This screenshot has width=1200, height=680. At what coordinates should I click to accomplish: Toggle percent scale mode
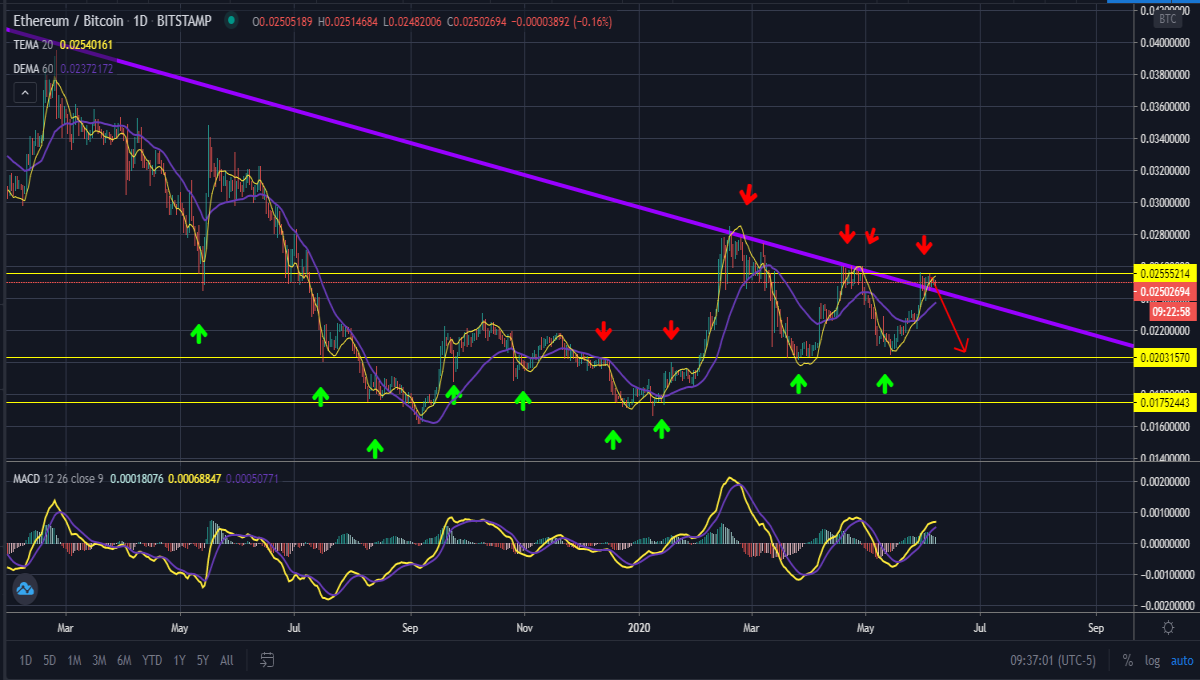[x=1128, y=660]
